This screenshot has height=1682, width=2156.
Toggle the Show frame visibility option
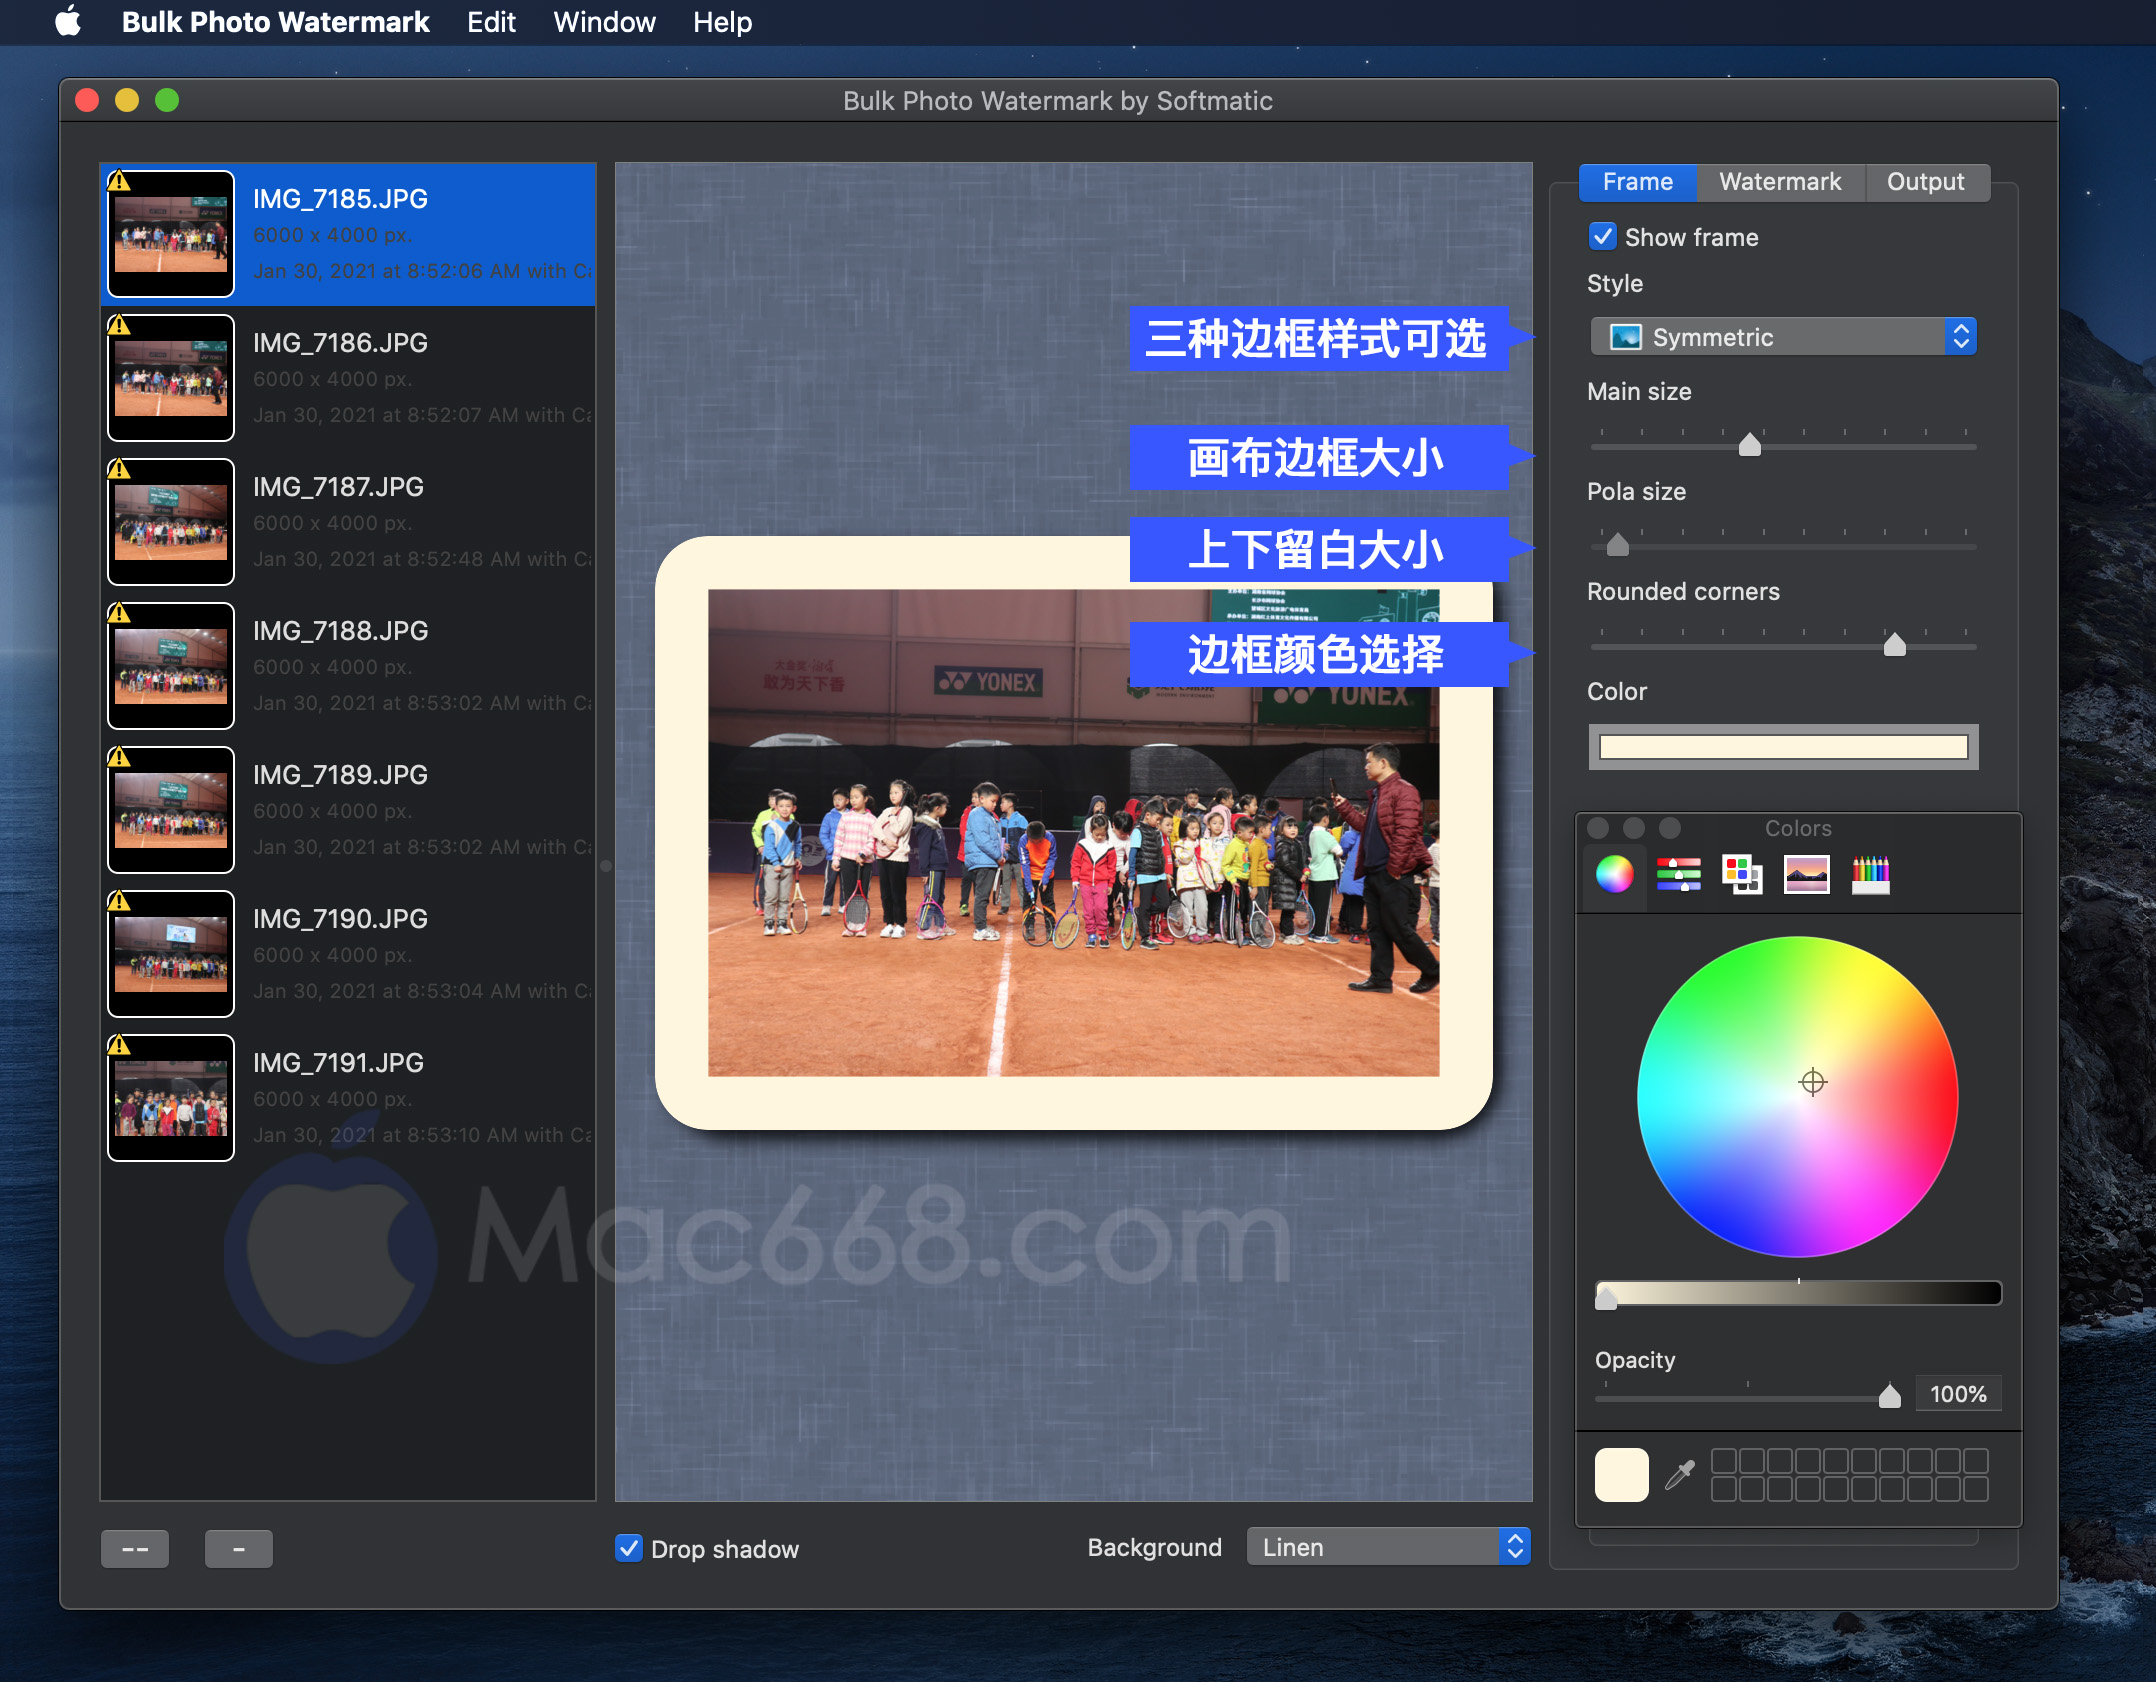[1603, 236]
